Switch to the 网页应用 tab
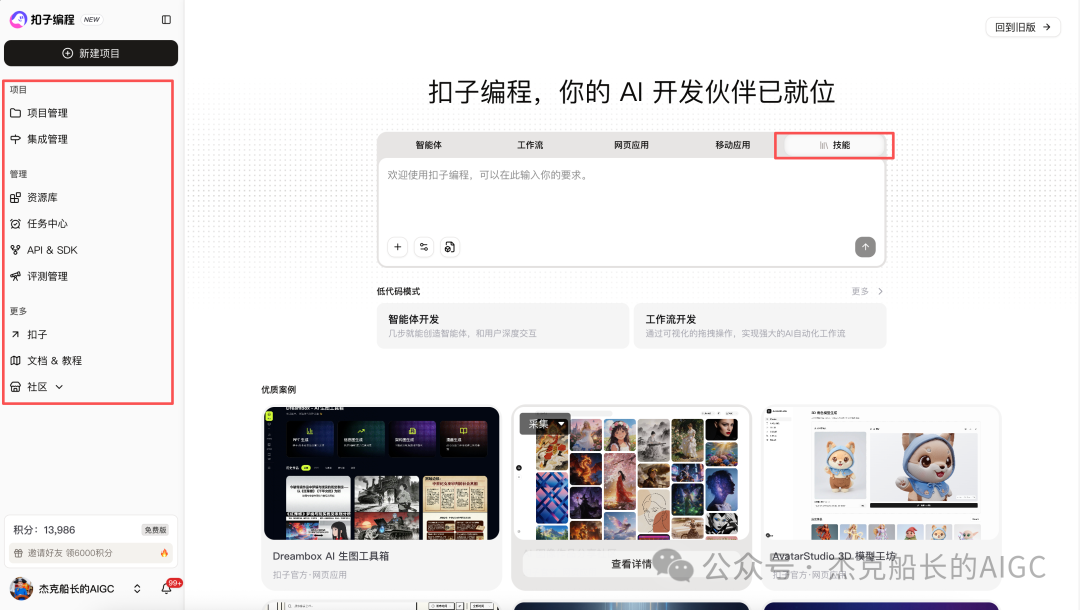Viewport: 1080px width, 610px height. click(631, 145)
